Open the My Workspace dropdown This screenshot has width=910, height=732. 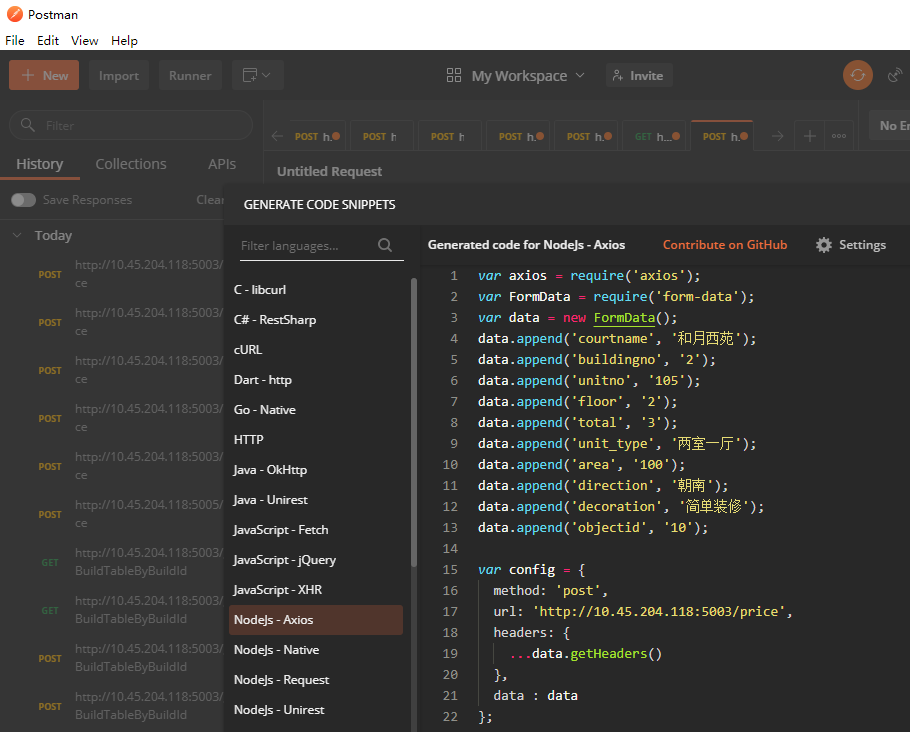point(515,76)
